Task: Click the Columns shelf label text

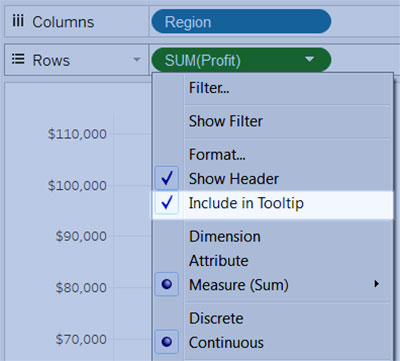Action: tap(63, 22)
